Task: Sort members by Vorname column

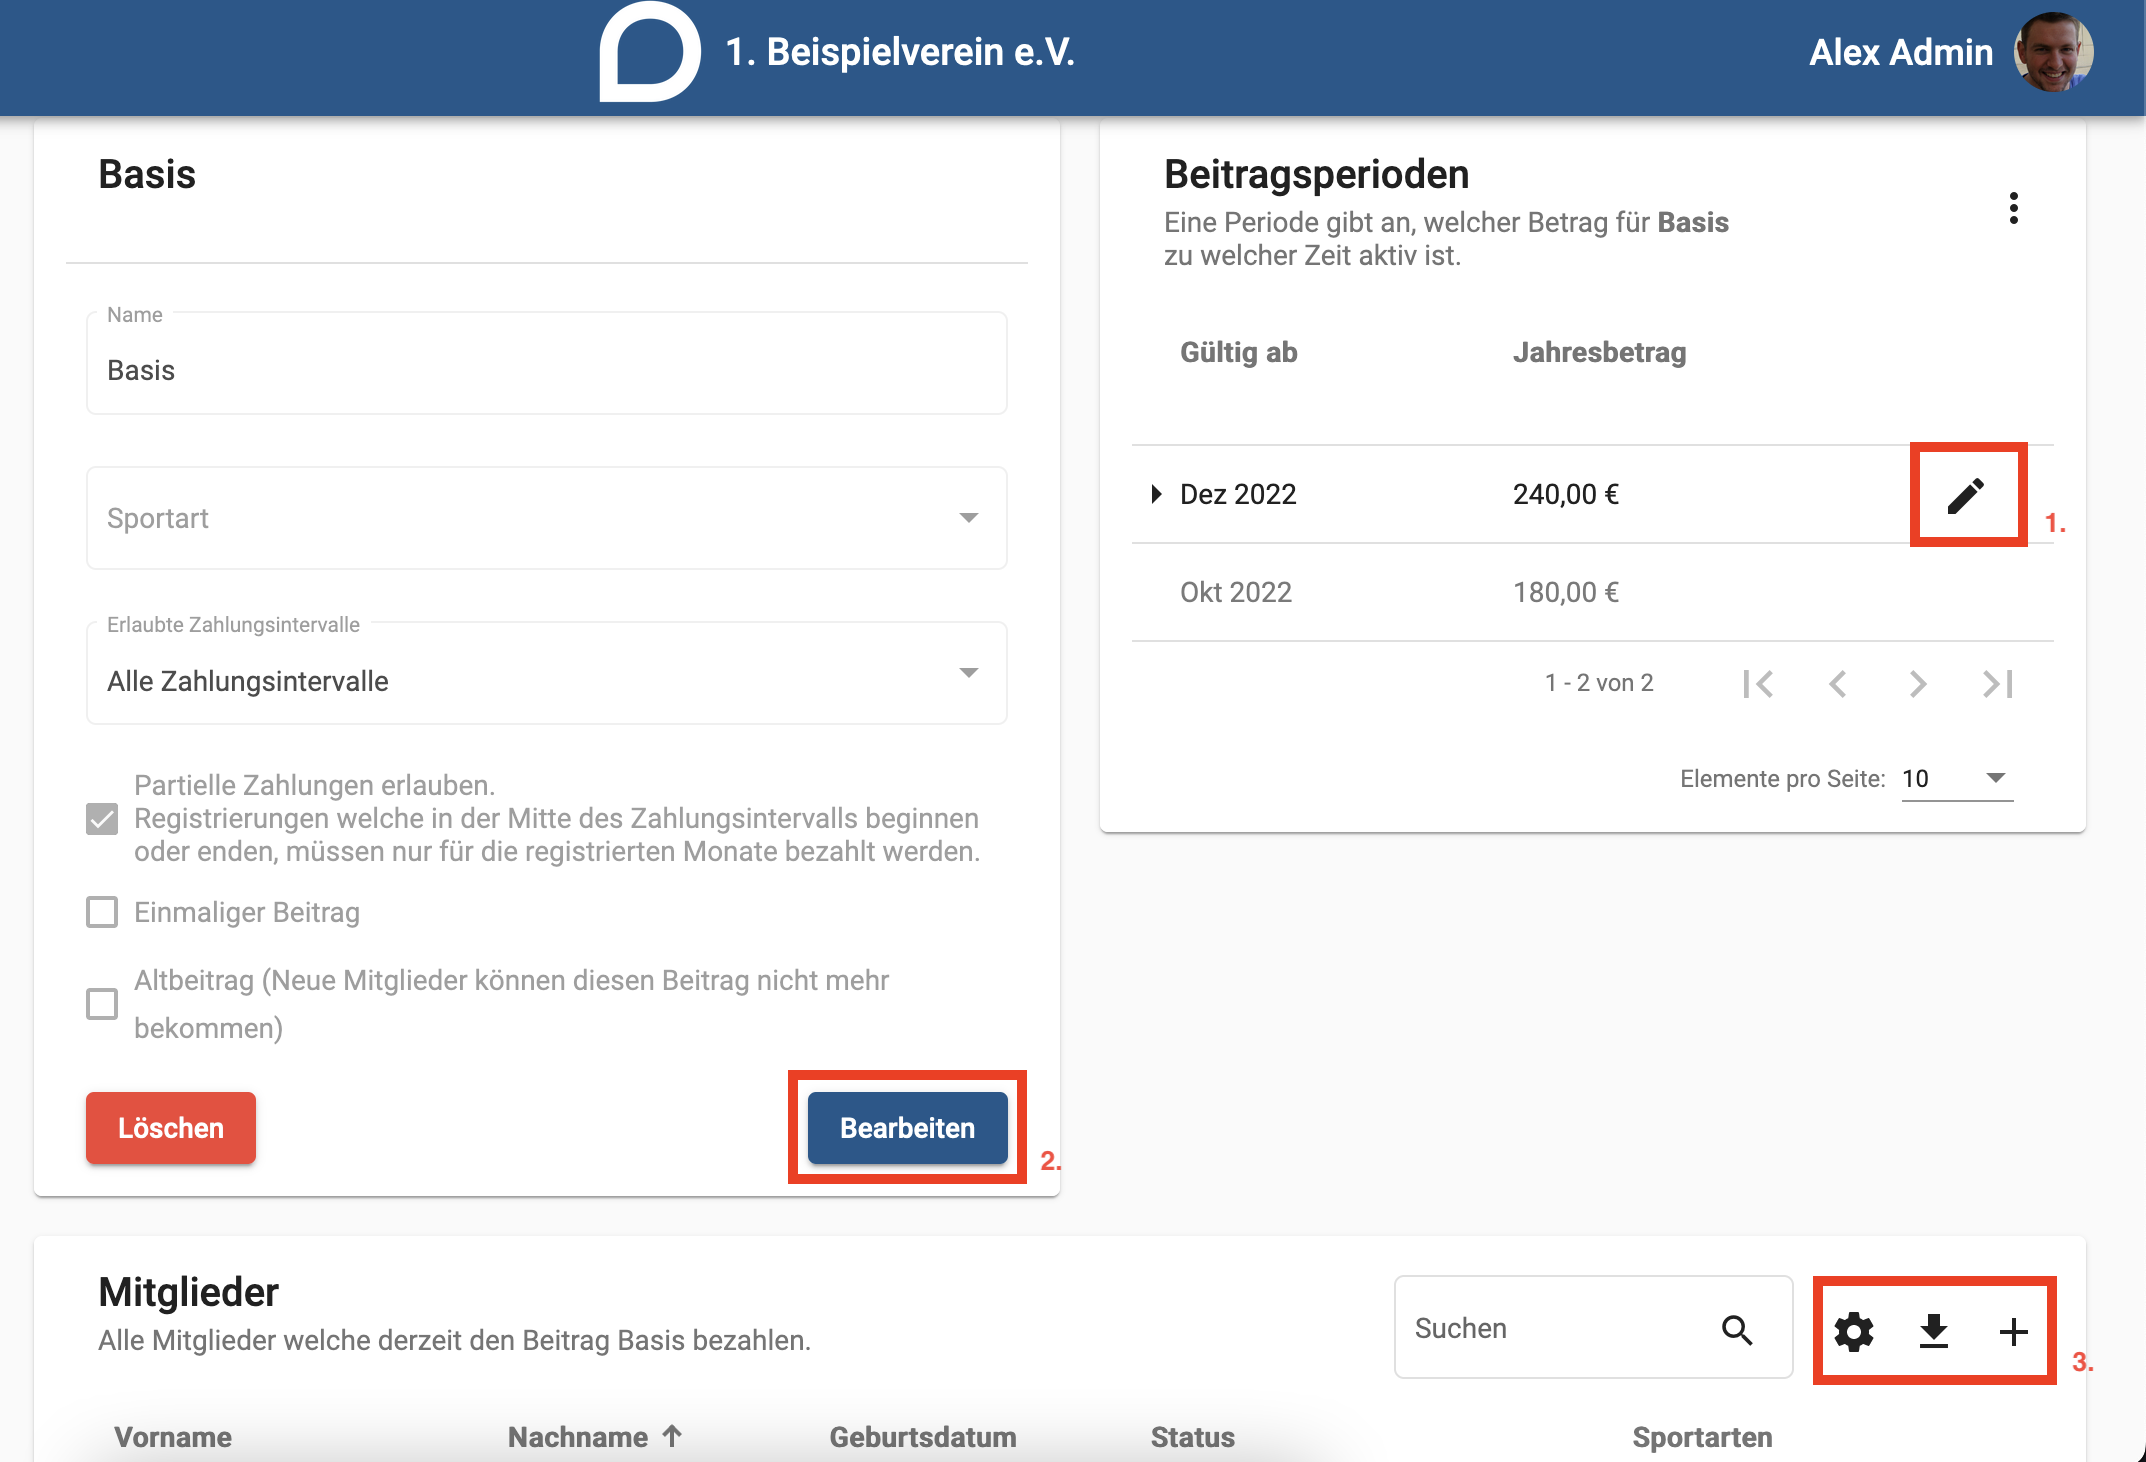Action: coord(173,1437)
